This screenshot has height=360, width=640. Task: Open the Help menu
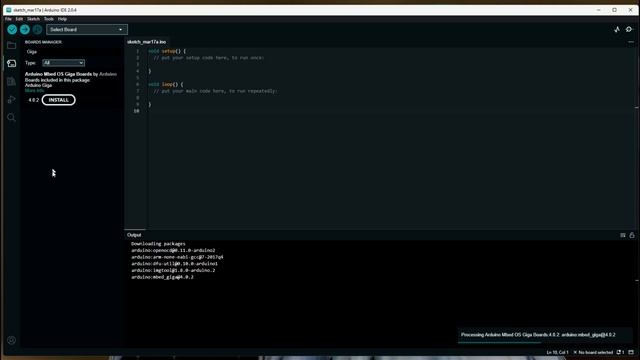pos(62,19)
